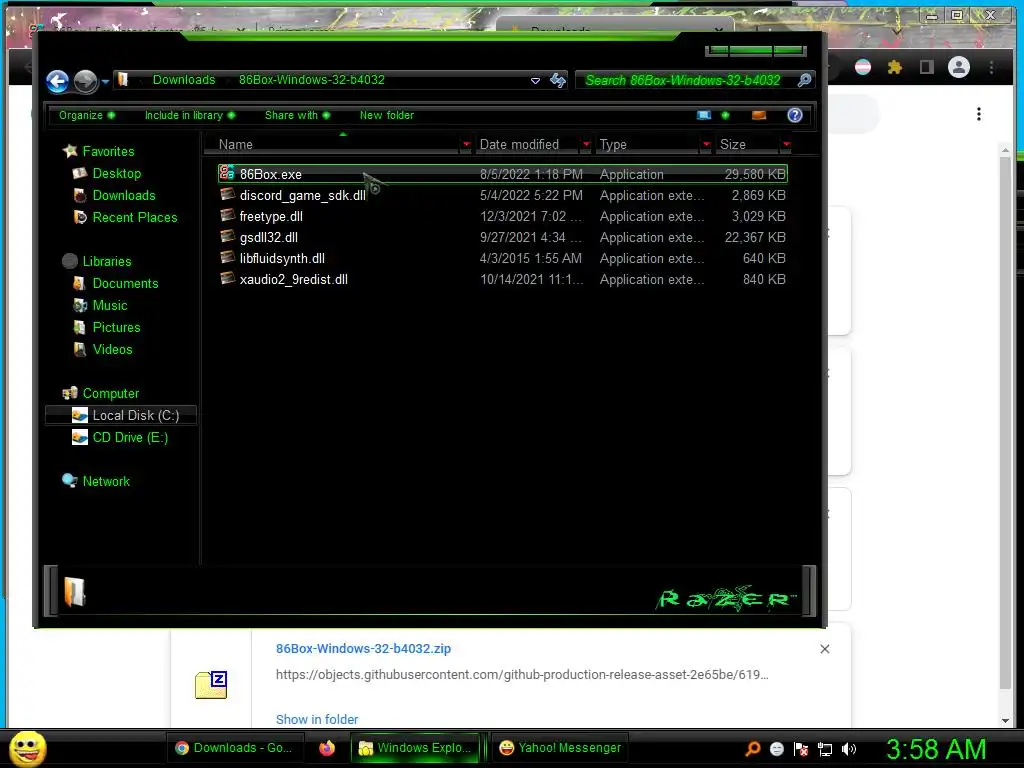Open the Include in library menu
The image size is (1024, 768).
pos(189,116)
